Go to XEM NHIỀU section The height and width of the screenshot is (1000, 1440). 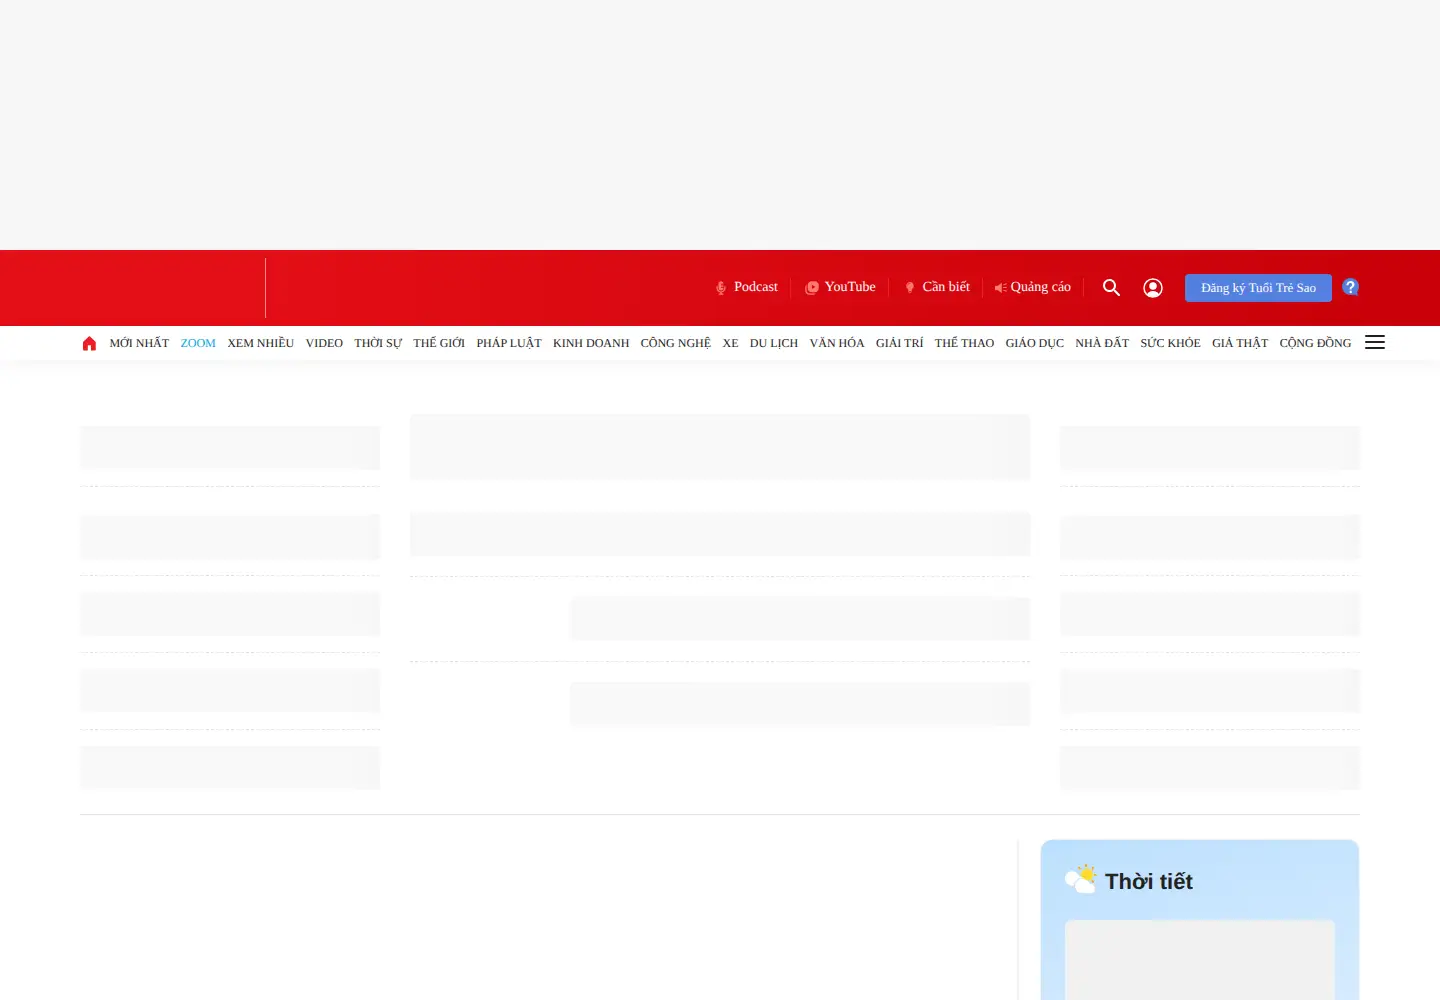coord(261,343)
